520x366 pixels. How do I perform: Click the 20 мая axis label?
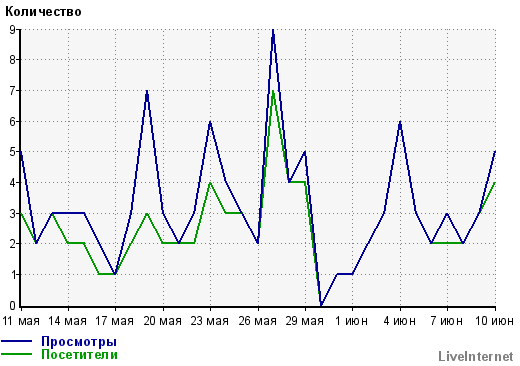163,321
